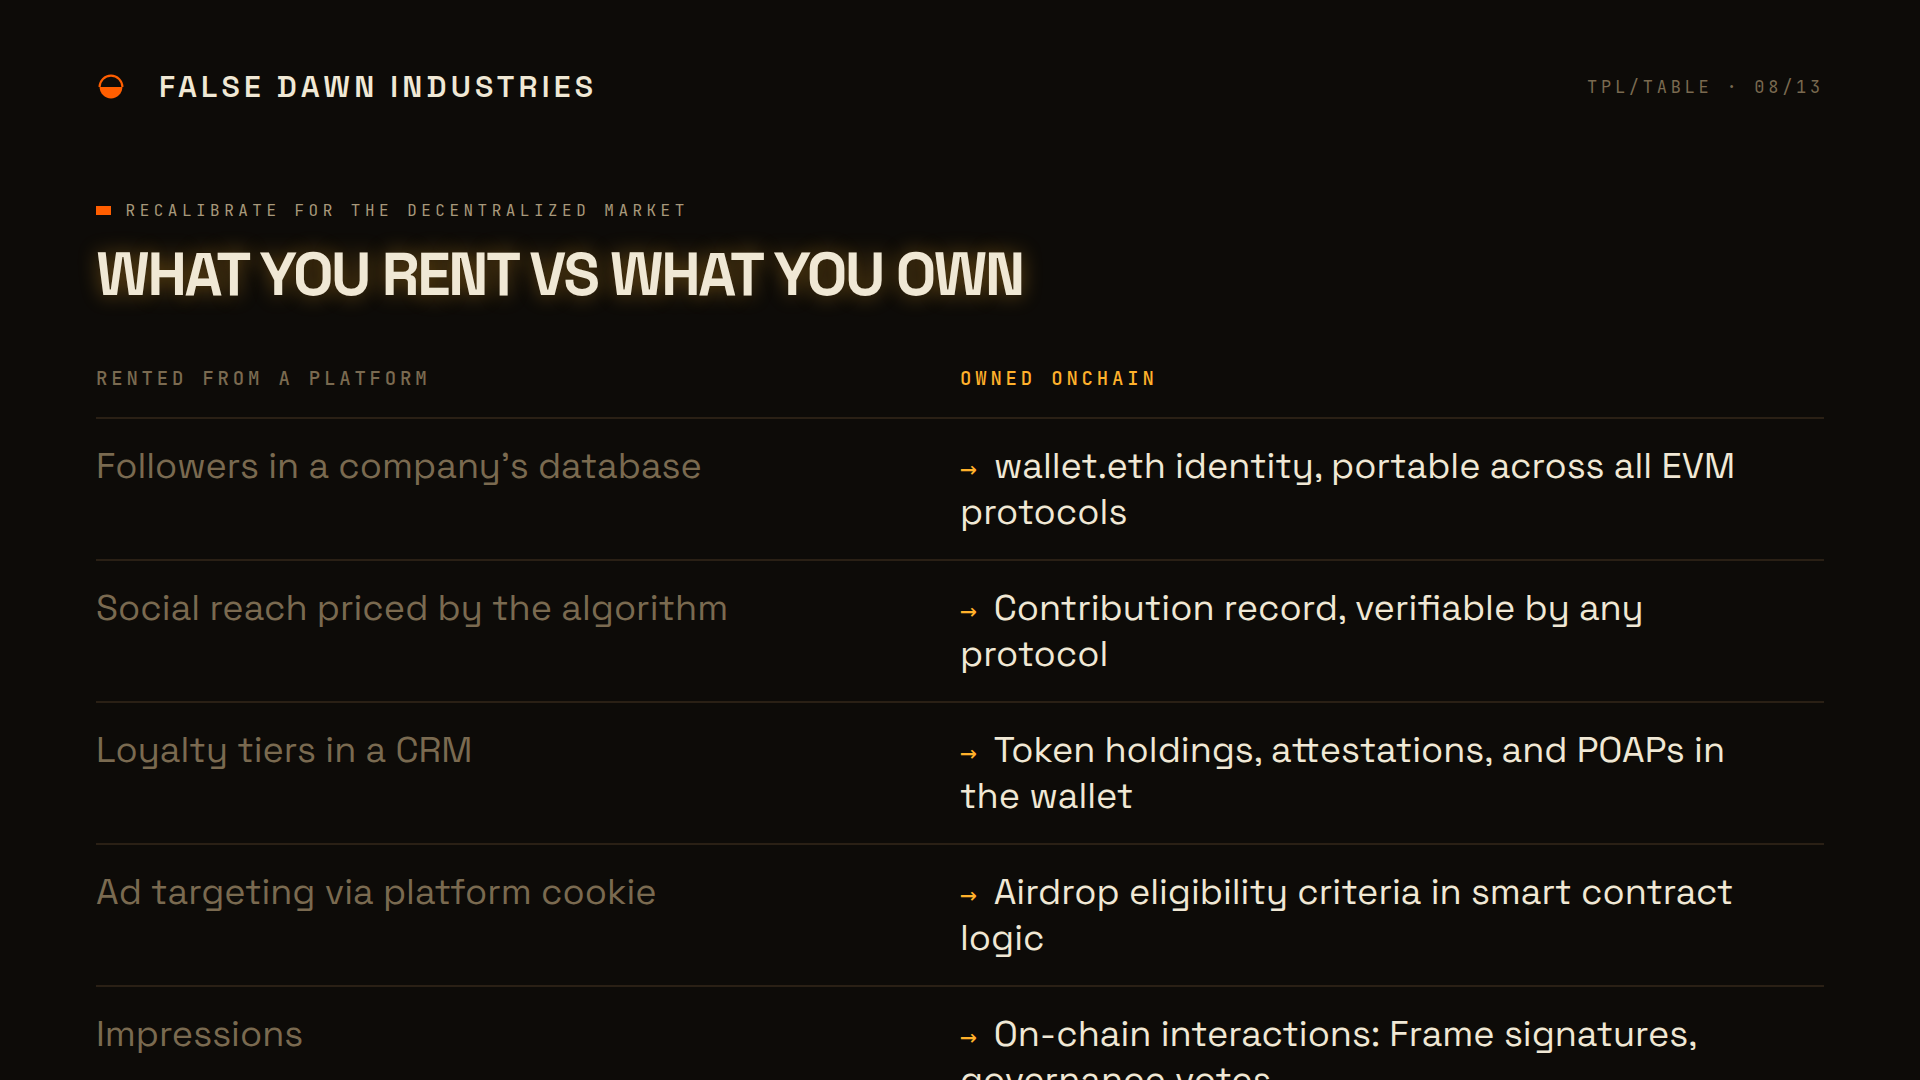The image size is (1920, 1080).
Task: Select Ad targeting via platform cookie cell
Action: click(375, 893)
